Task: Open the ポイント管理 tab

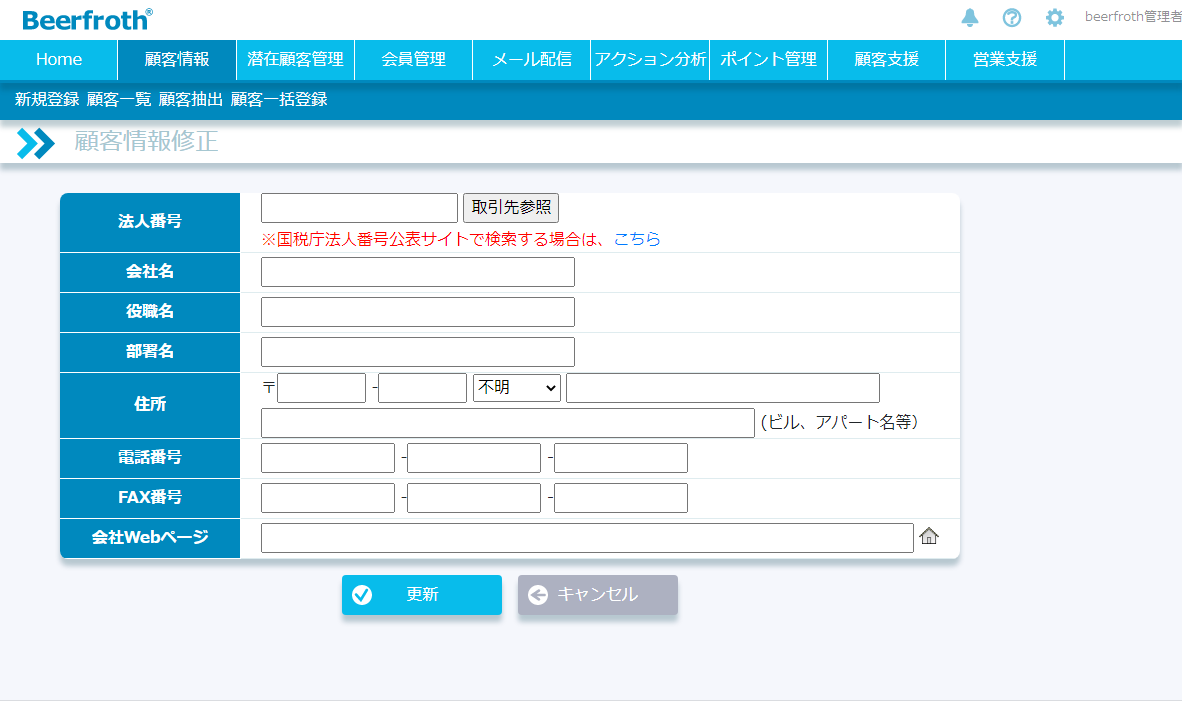Action: (768, 60)
